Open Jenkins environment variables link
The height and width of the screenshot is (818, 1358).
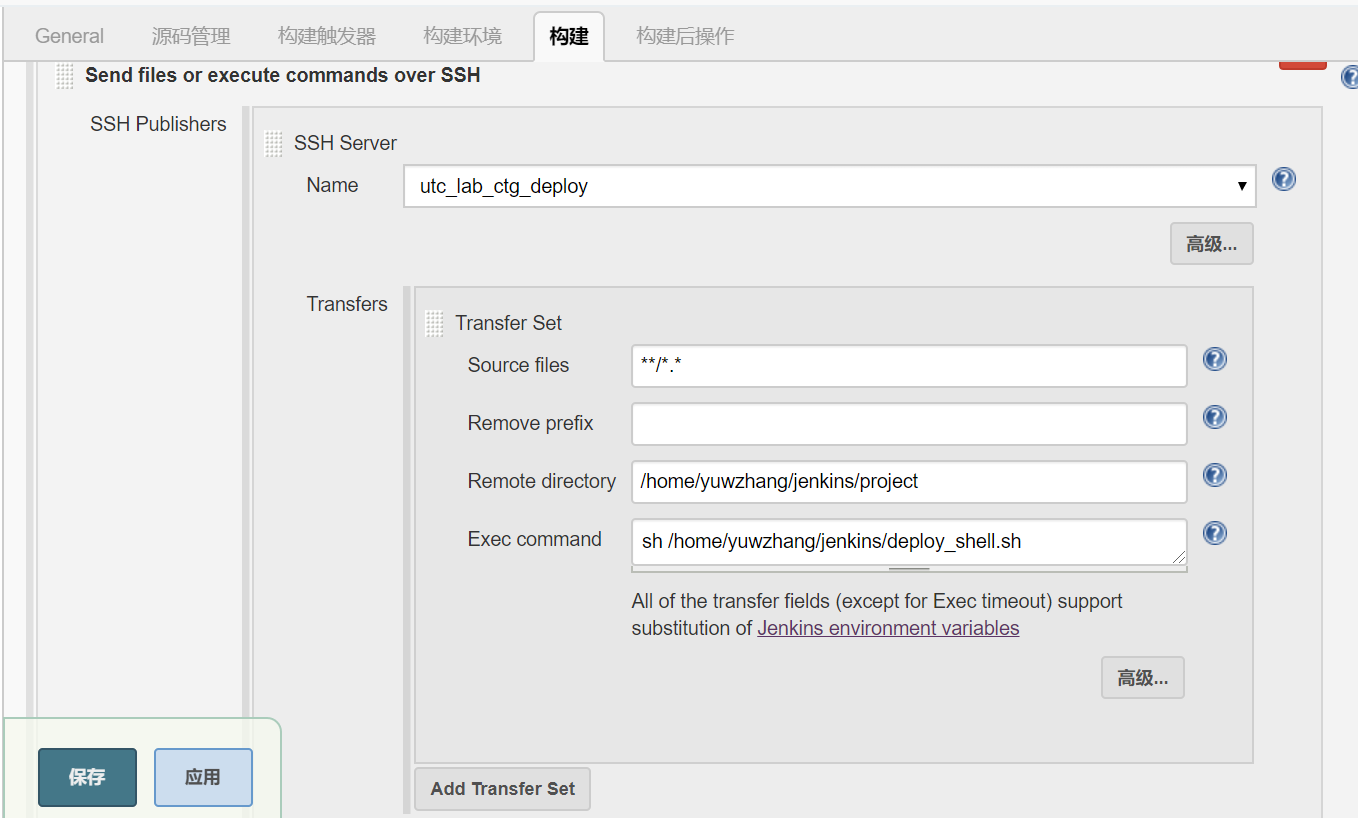[x=888, y=628]
